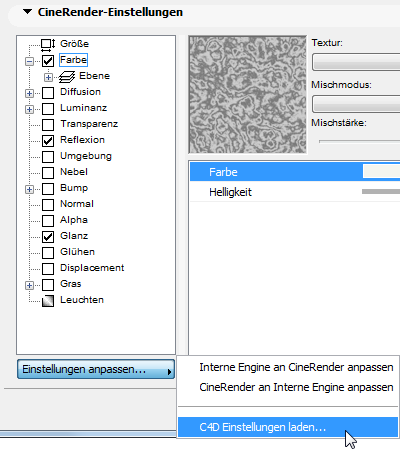The height and width of the screenshot is (451, 400).
Task: Expand the Luminanz tree node
Action: pos(29,109)
